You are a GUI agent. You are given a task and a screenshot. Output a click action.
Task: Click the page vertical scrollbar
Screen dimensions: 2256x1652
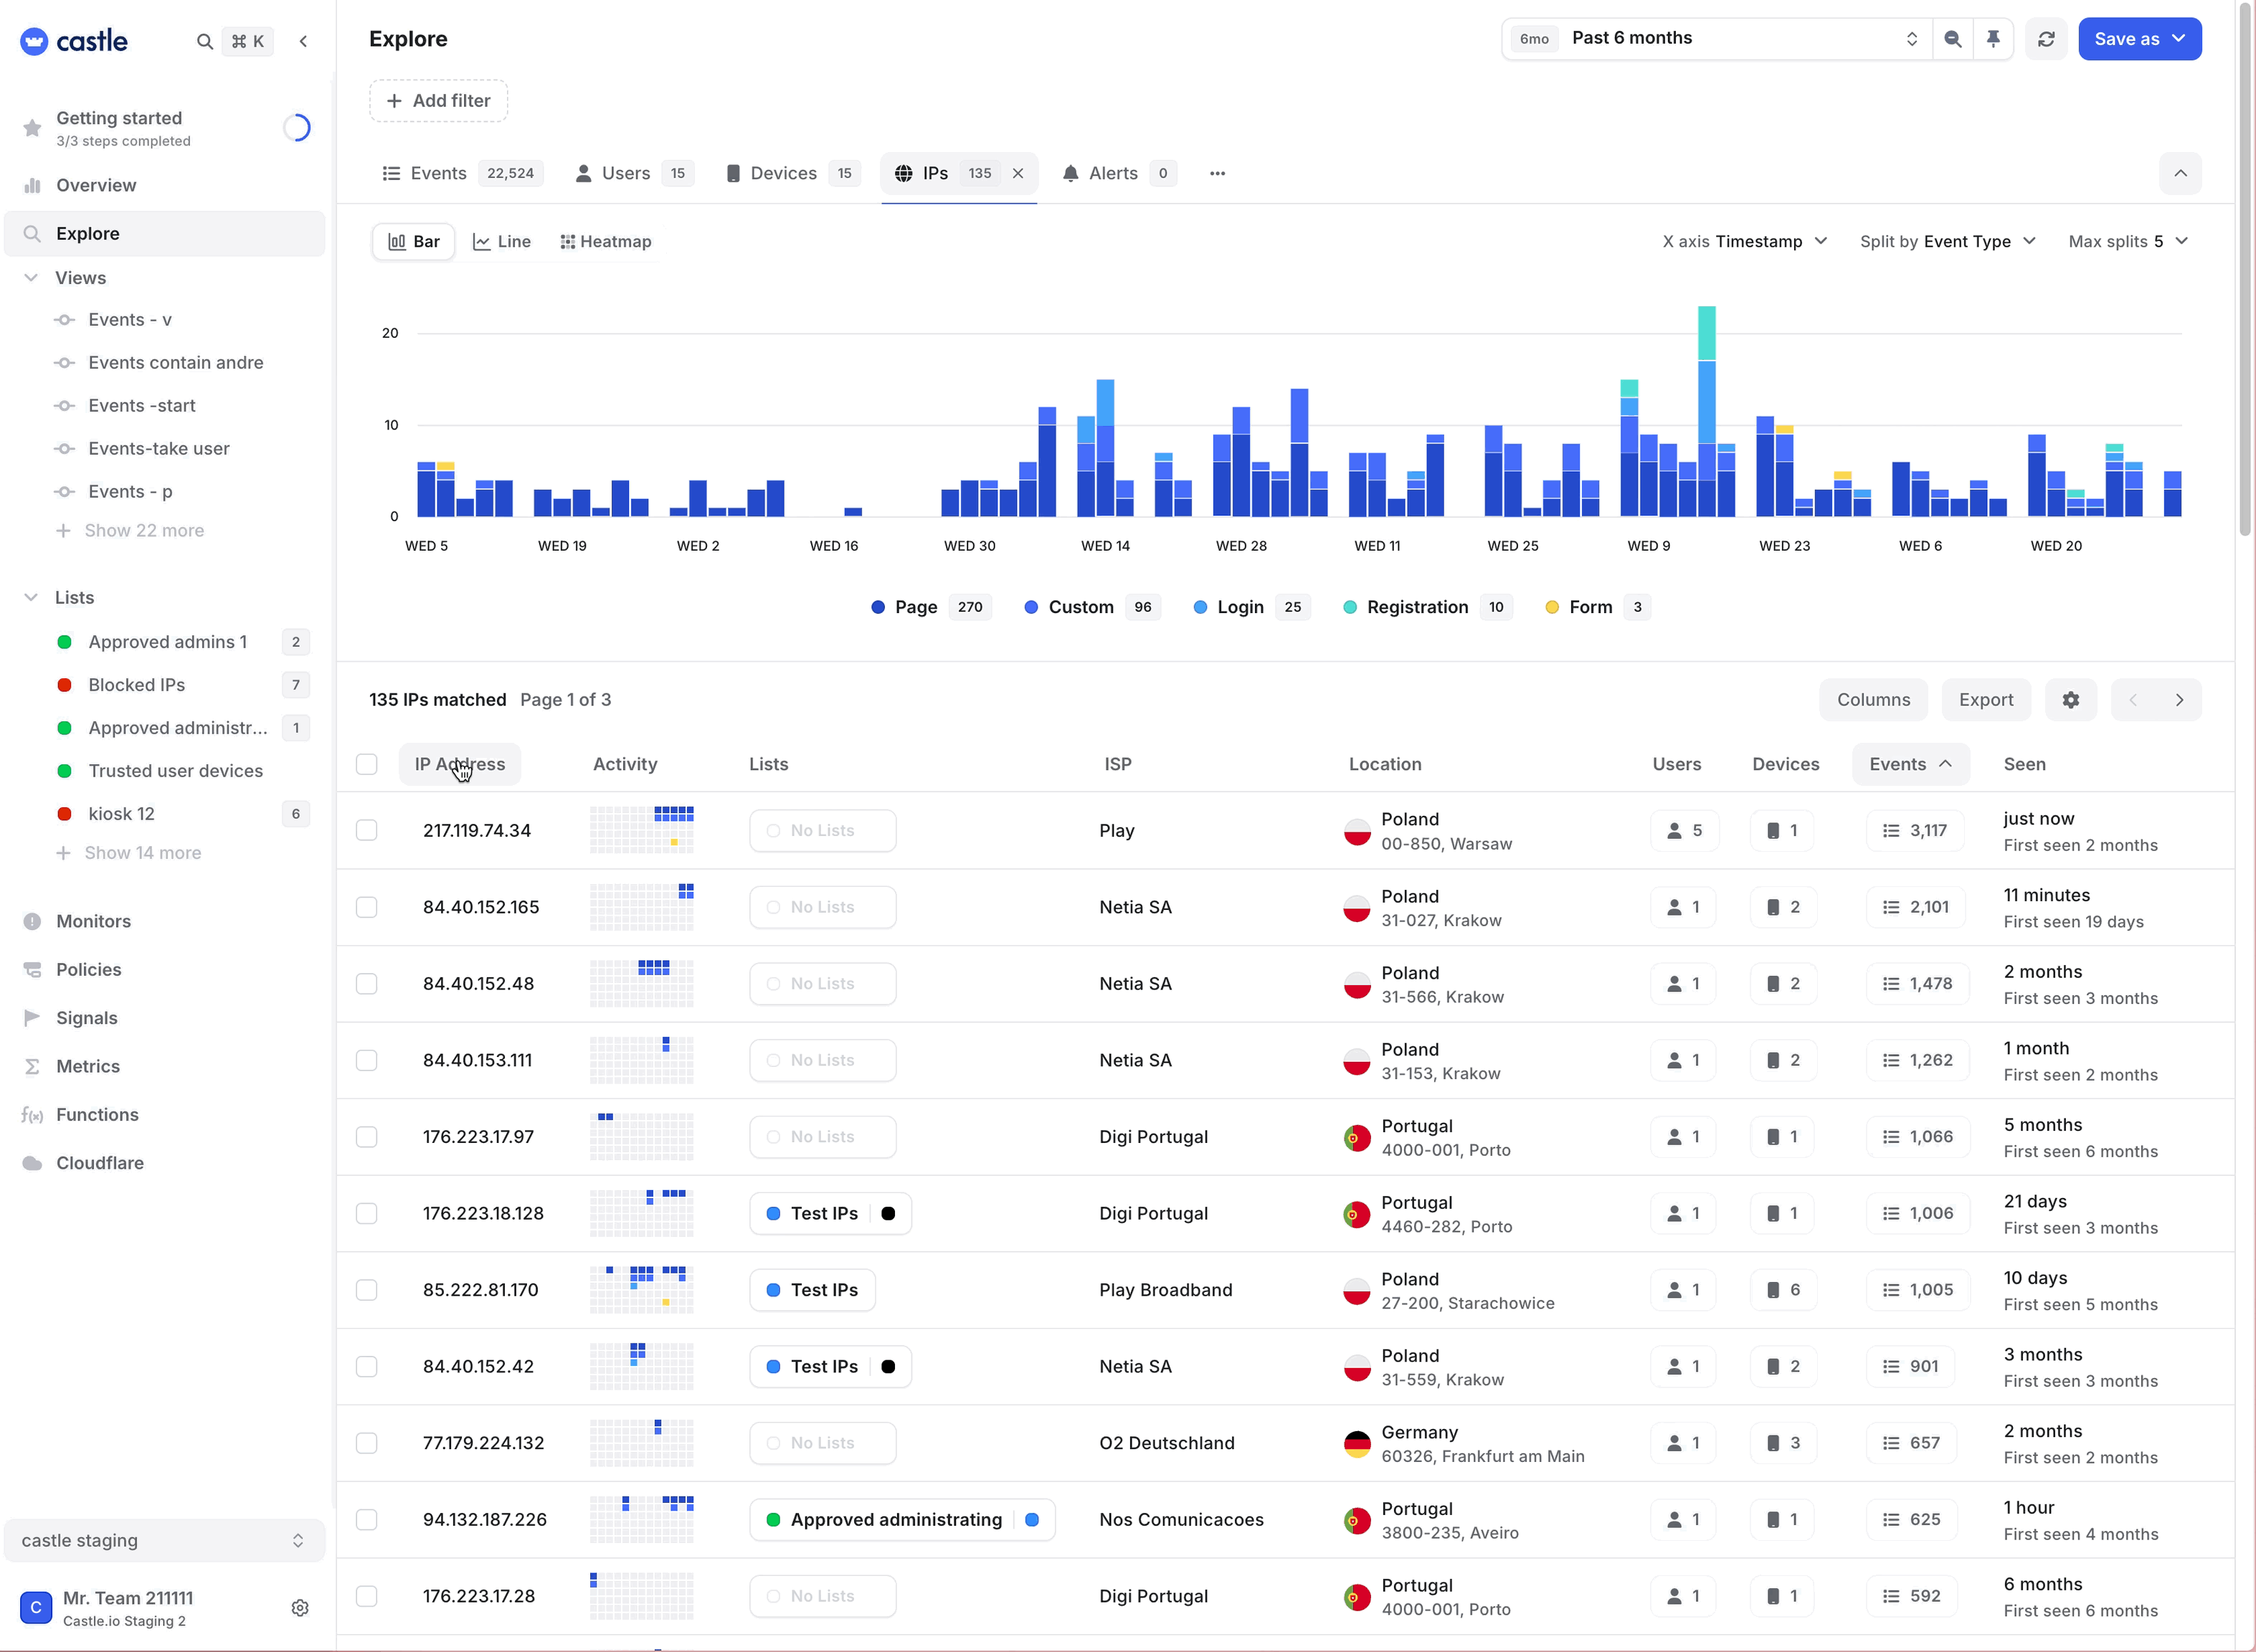click(x=2245, y=270)
